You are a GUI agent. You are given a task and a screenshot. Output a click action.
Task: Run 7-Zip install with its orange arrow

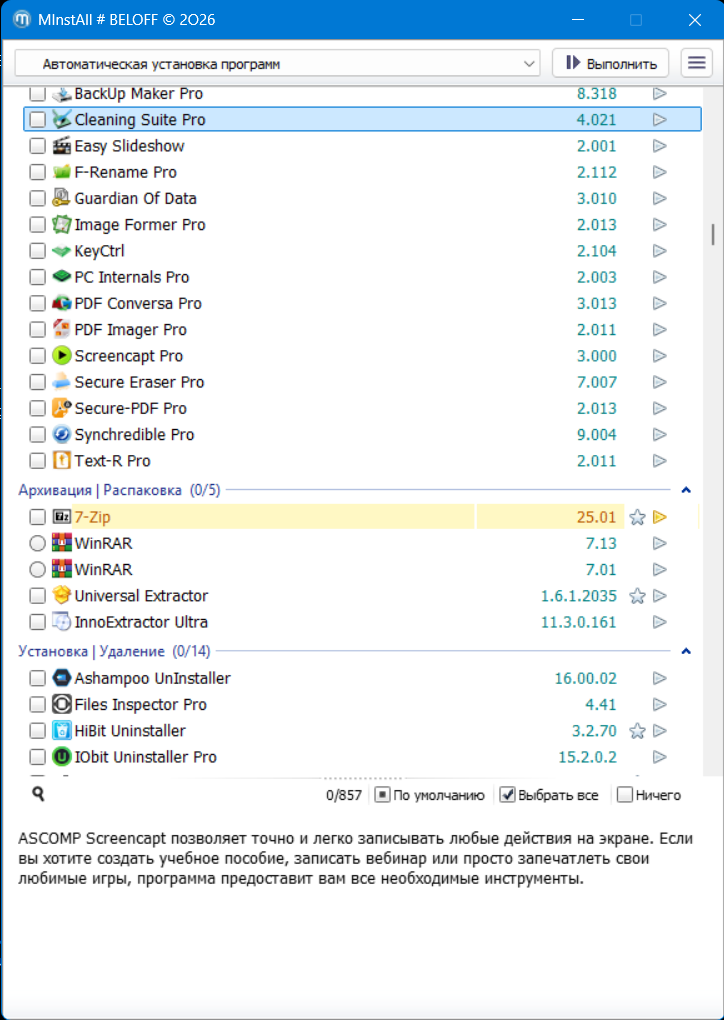(x=660, y=517)
